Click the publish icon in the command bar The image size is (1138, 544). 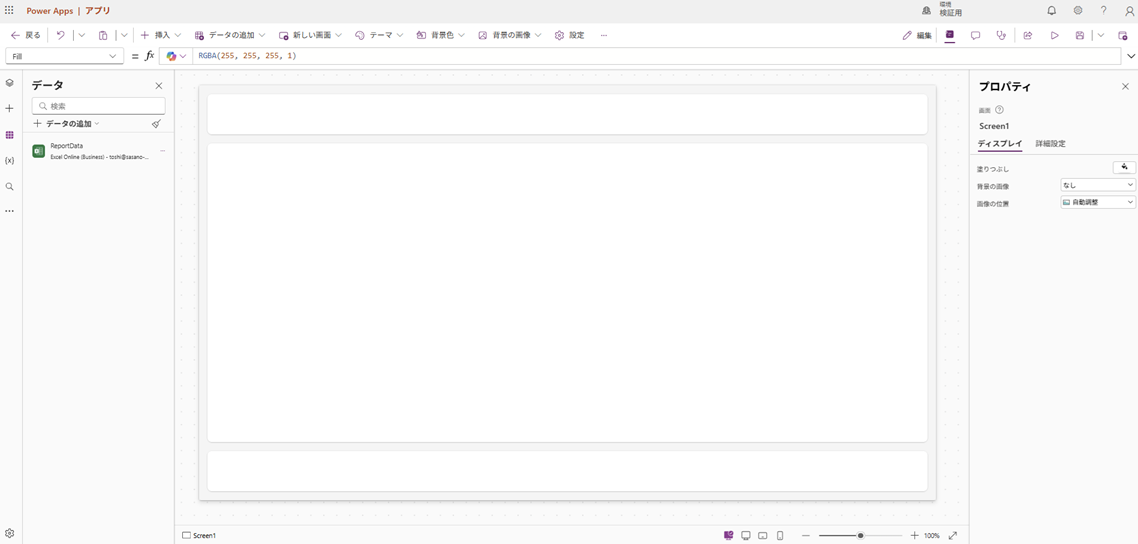[x=1123, y=35]
